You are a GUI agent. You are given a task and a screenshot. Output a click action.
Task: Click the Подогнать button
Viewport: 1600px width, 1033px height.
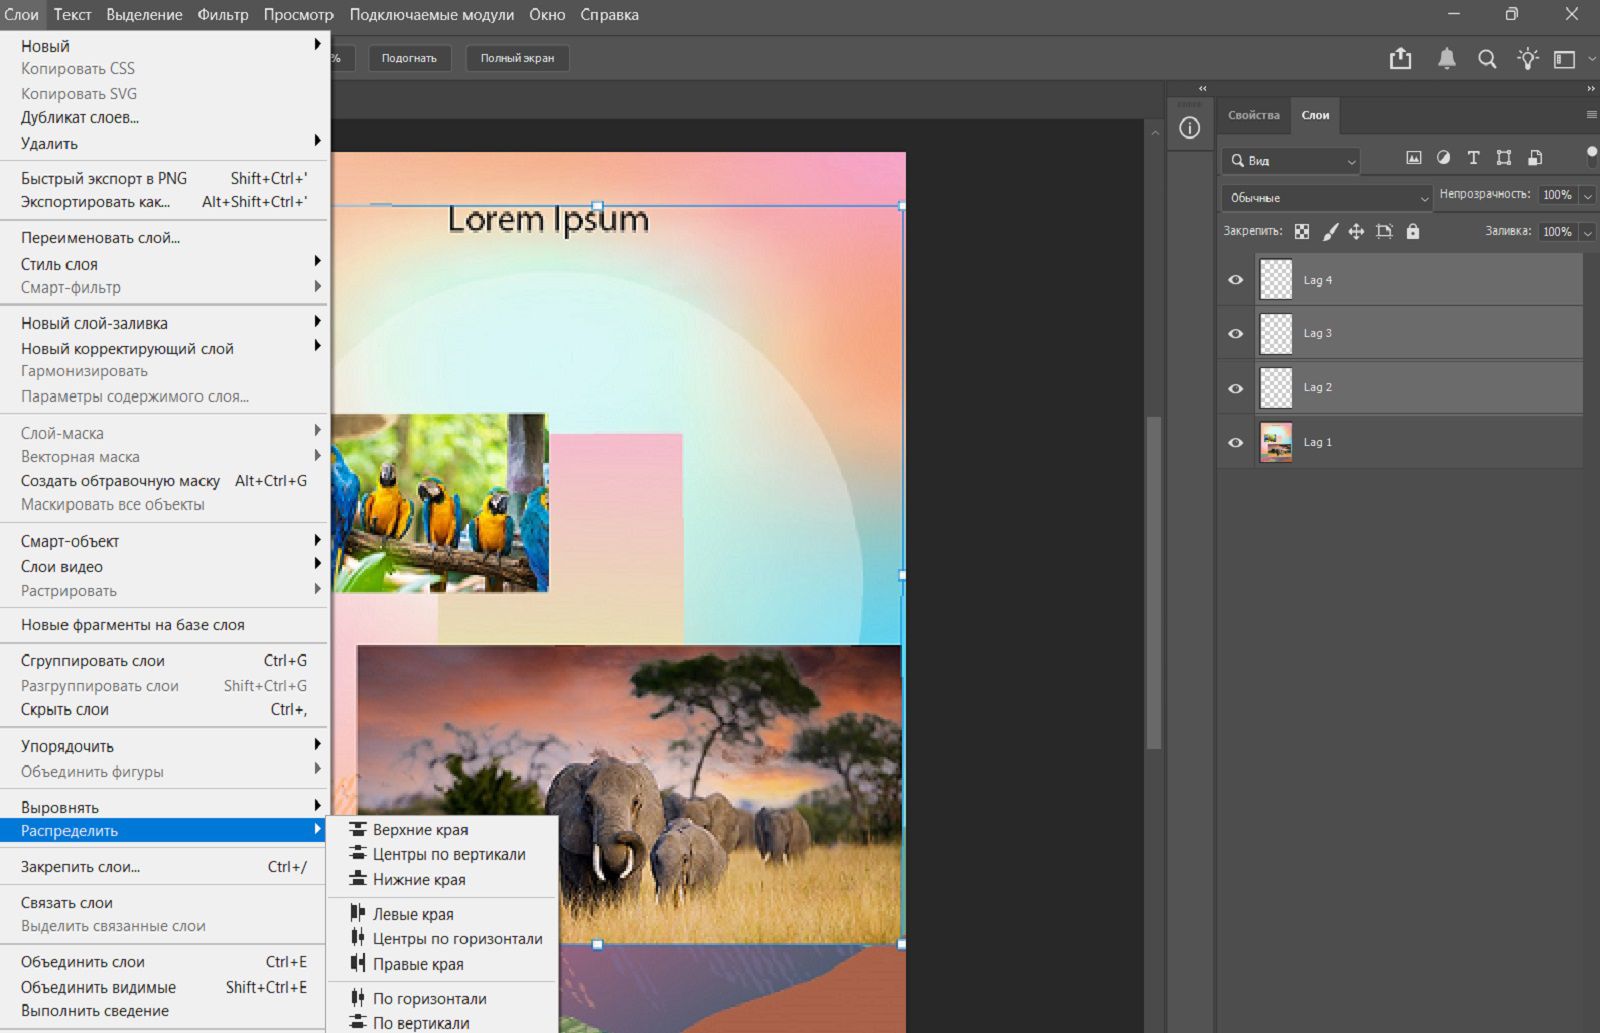tap(409, 58)
